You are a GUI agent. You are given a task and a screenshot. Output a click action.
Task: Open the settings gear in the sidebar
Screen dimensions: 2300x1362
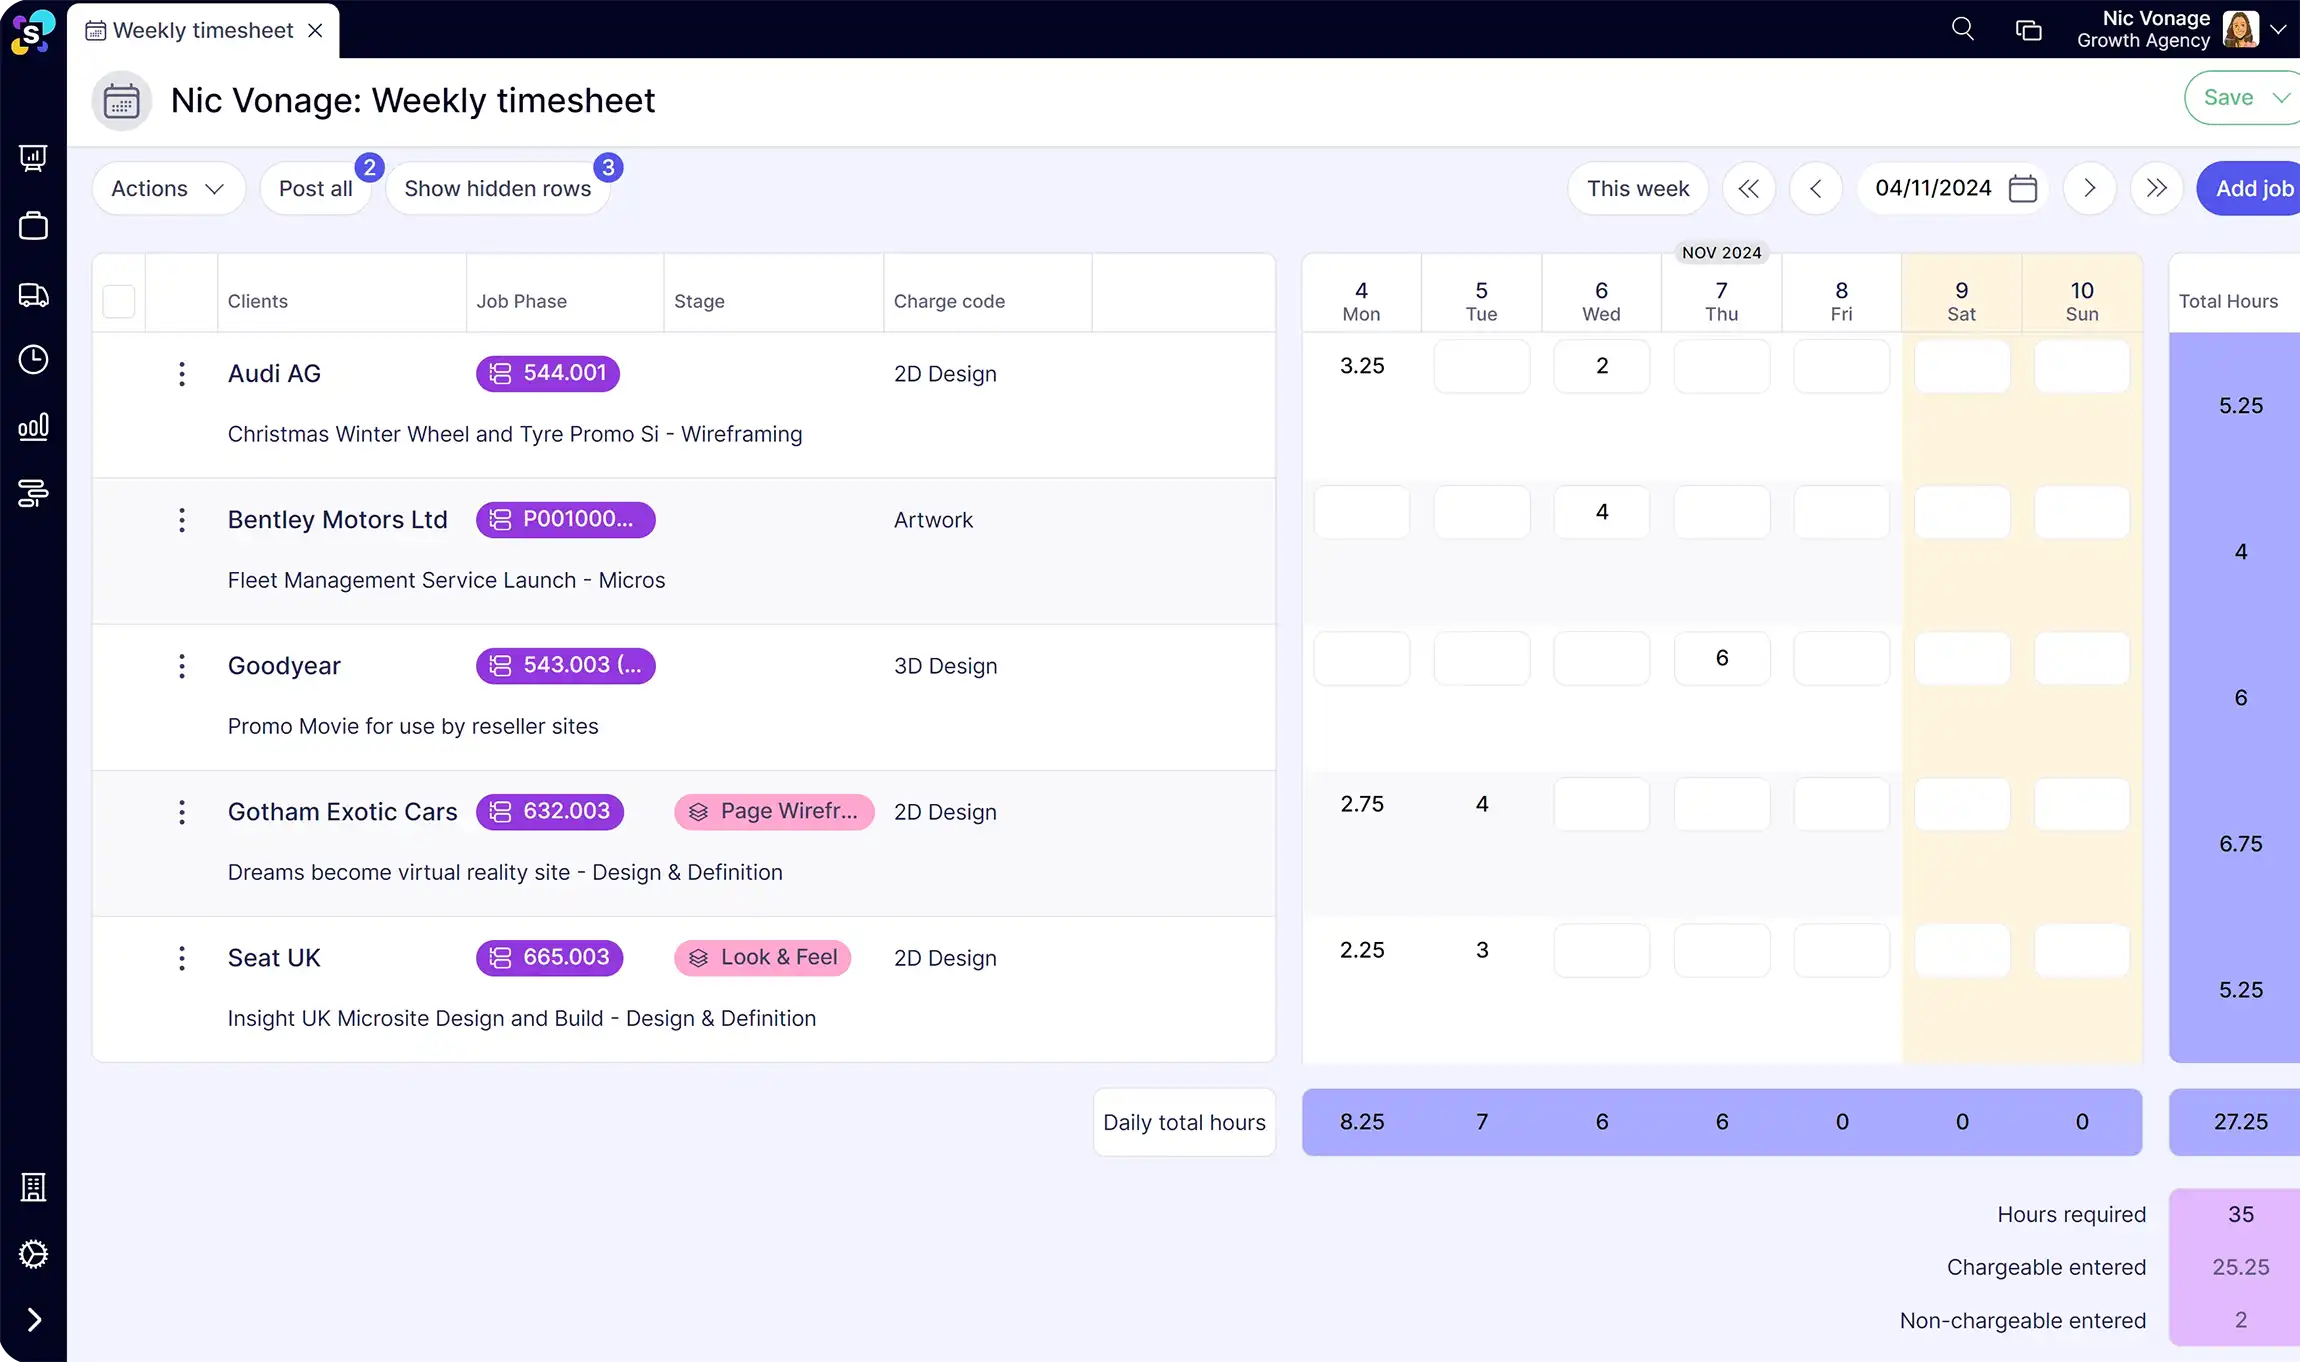pos(33,1254)
